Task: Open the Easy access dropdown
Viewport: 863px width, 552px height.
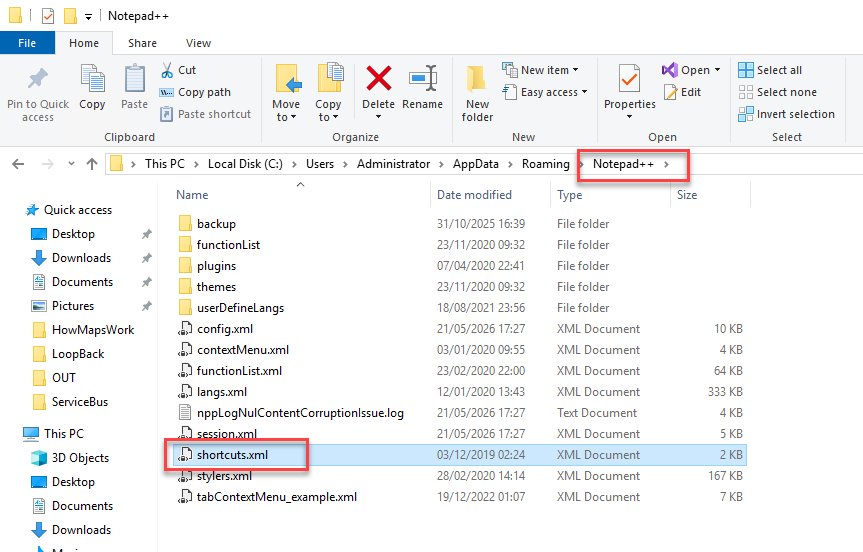Action: pos(585,92)
